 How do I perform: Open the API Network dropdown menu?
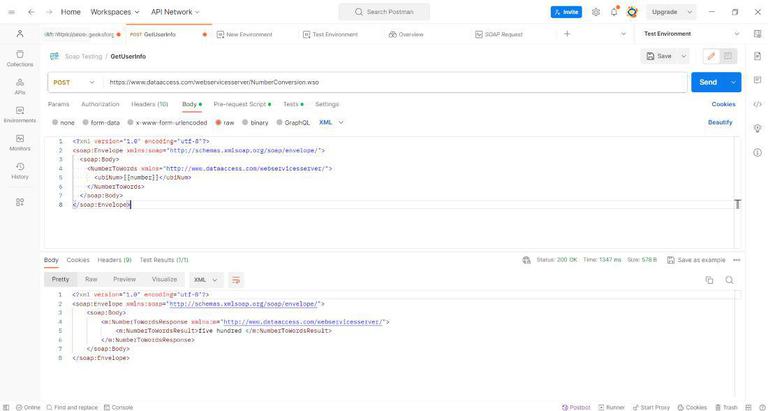tap(175, 12)
